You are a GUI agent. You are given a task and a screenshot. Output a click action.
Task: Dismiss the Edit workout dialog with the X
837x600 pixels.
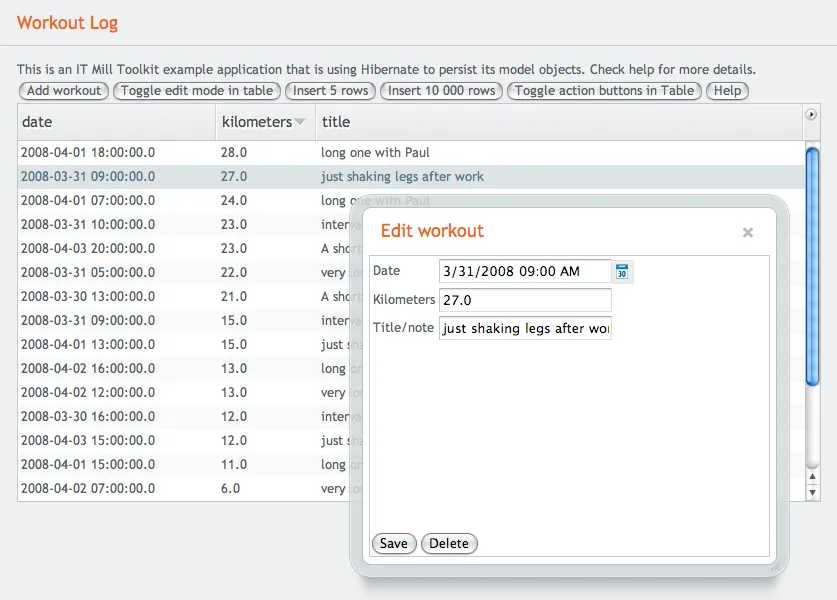[747, 232]
